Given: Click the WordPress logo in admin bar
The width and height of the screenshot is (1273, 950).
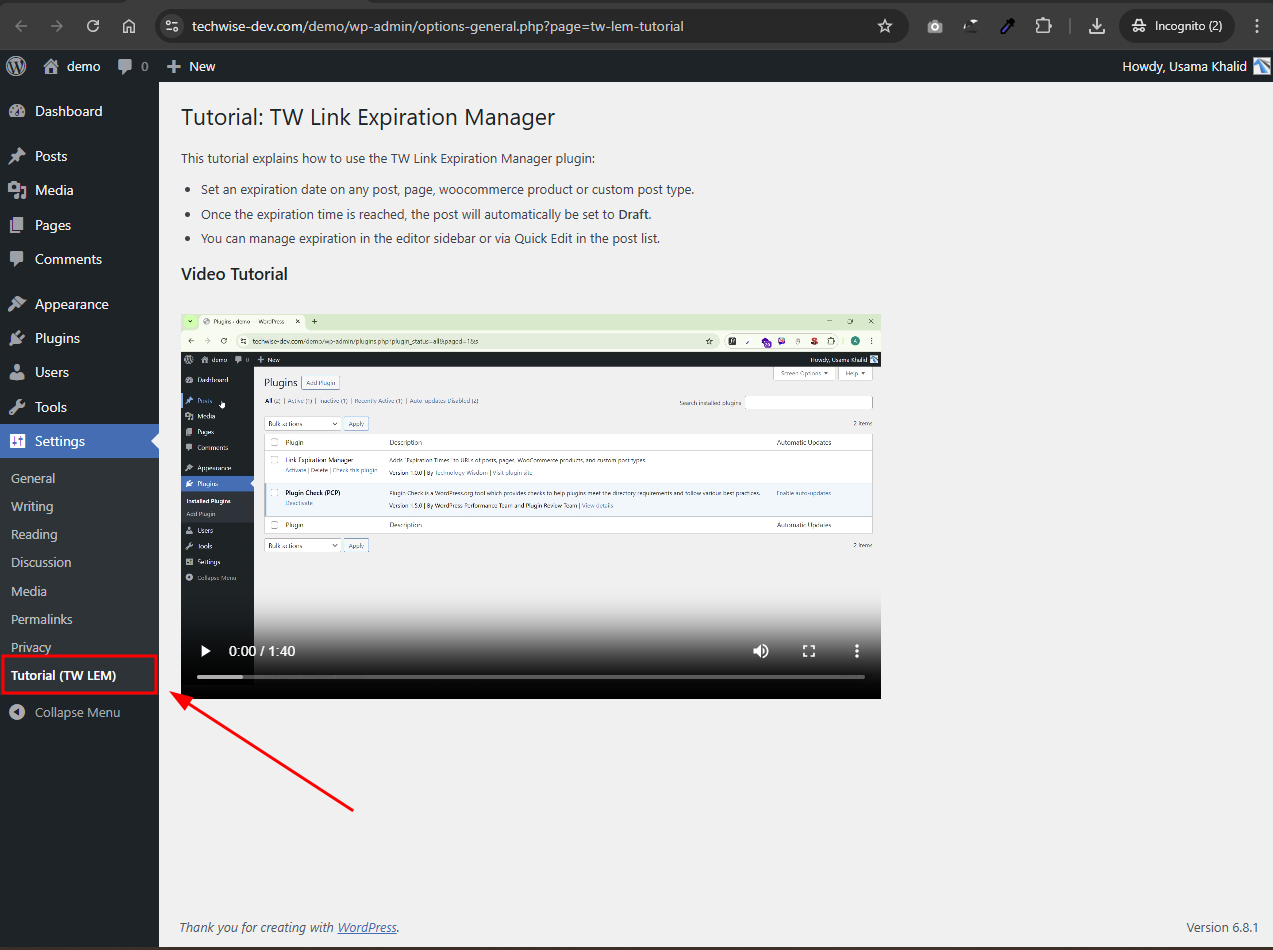Looking at the screenshot, I should [x=16, y=66].
